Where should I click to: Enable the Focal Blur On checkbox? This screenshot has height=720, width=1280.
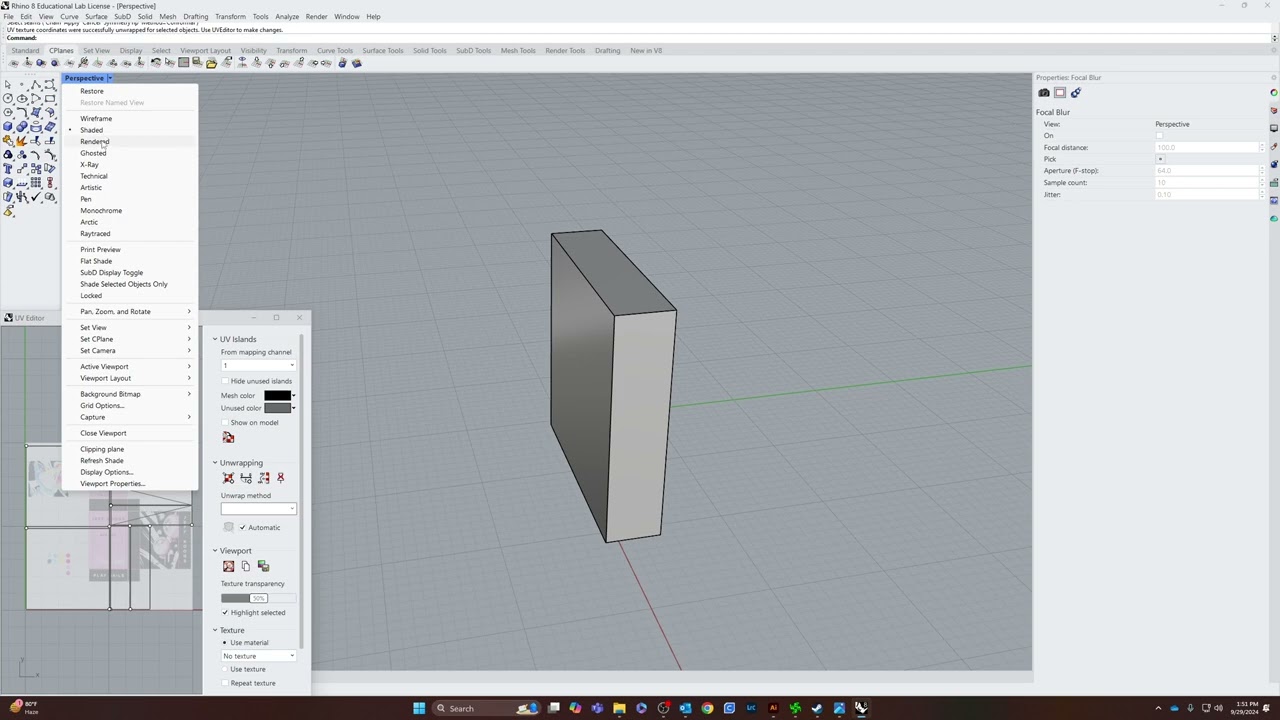[1160, 136]
